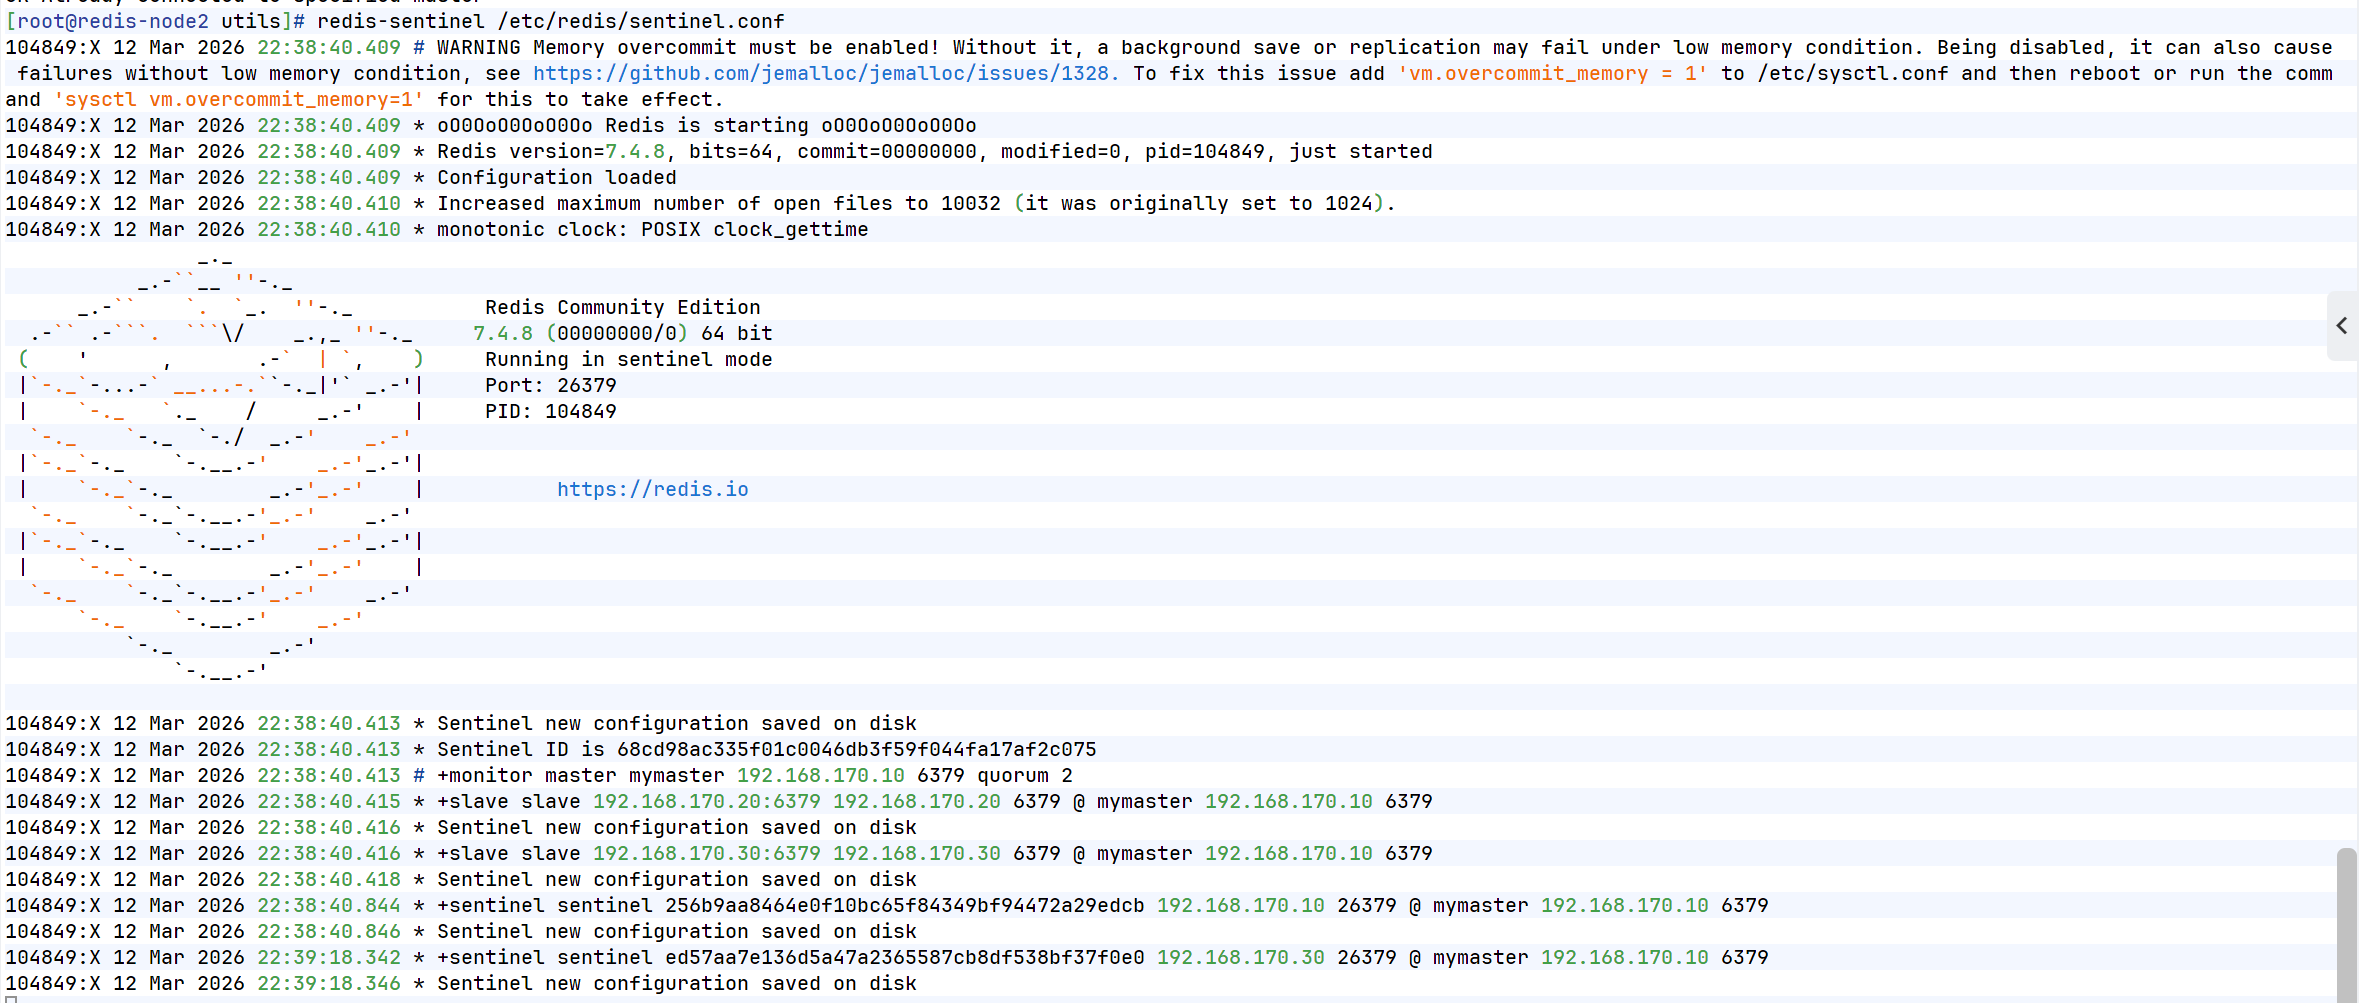Click the slave address 192.168.170.30:6379
This screenshot has width=2359, height=1003.
pyautogui.click(x=707, y=853)
